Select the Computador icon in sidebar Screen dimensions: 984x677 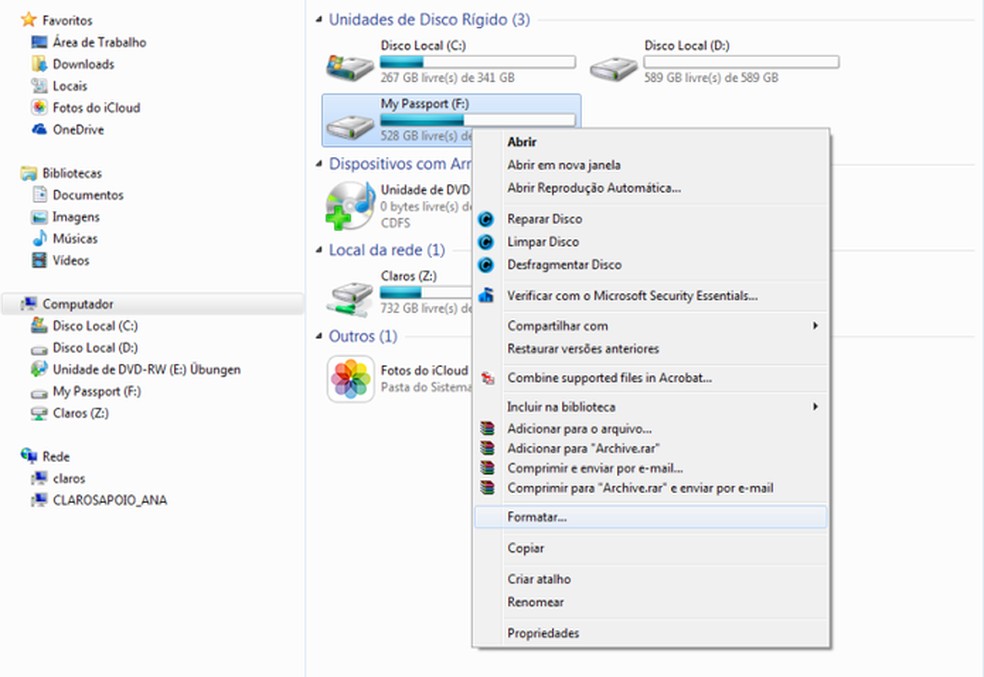point(28,304)
